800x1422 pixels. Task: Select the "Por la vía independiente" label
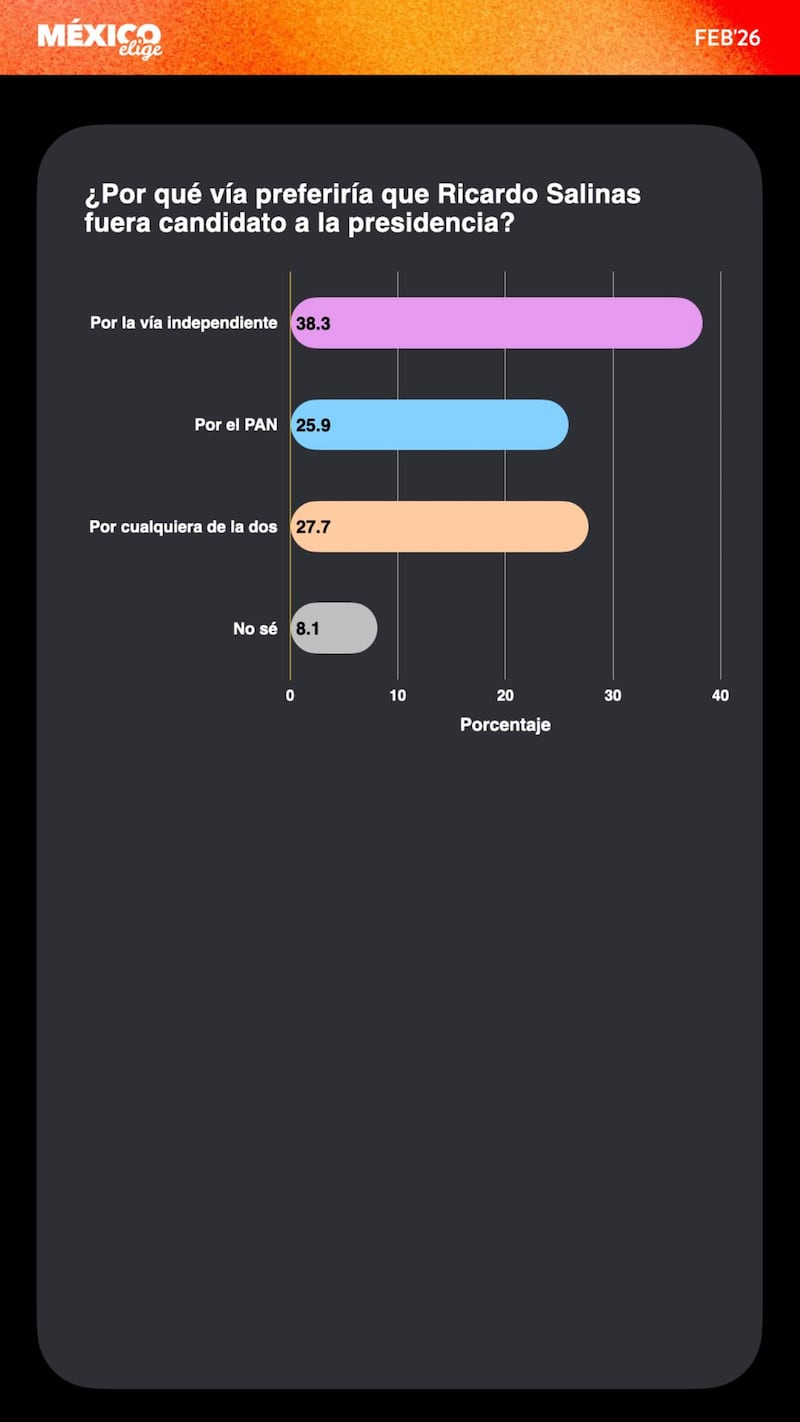tap(184, 323)
